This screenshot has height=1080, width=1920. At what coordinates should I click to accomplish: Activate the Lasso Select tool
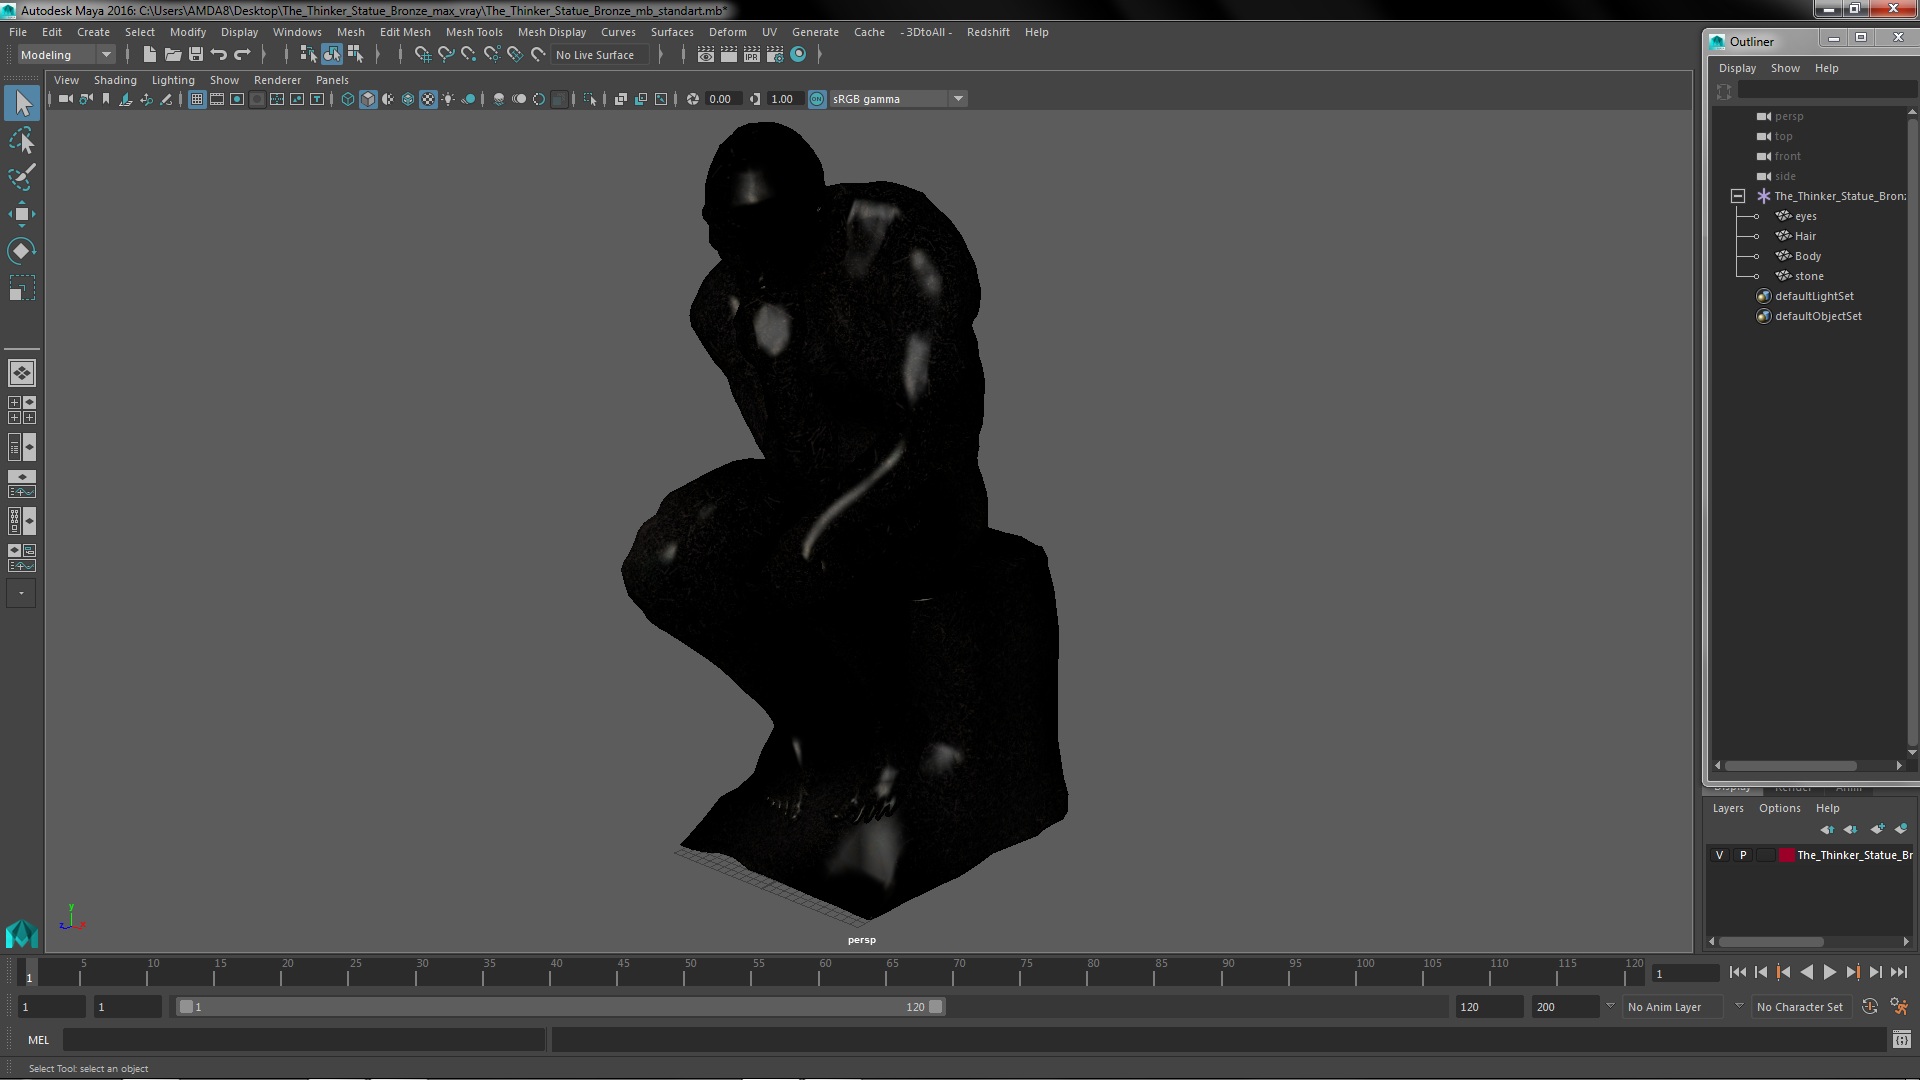pos(22,141)
